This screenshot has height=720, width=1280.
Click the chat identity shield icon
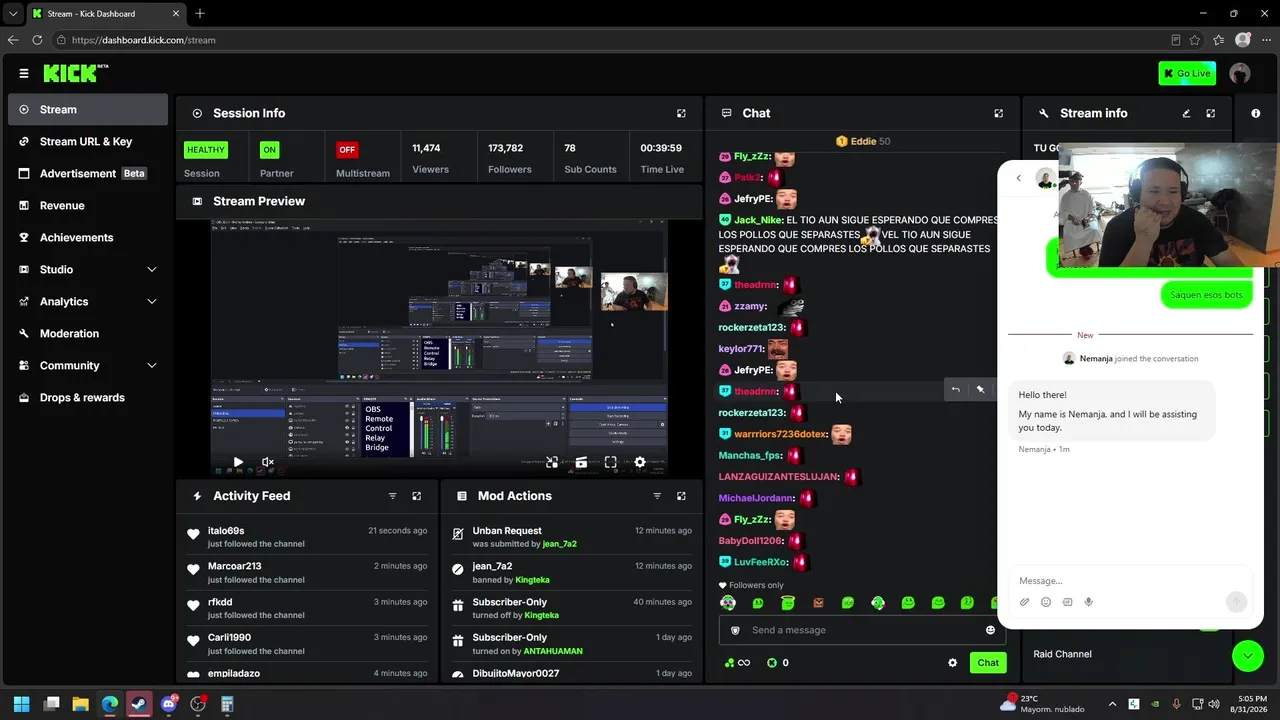735,630
